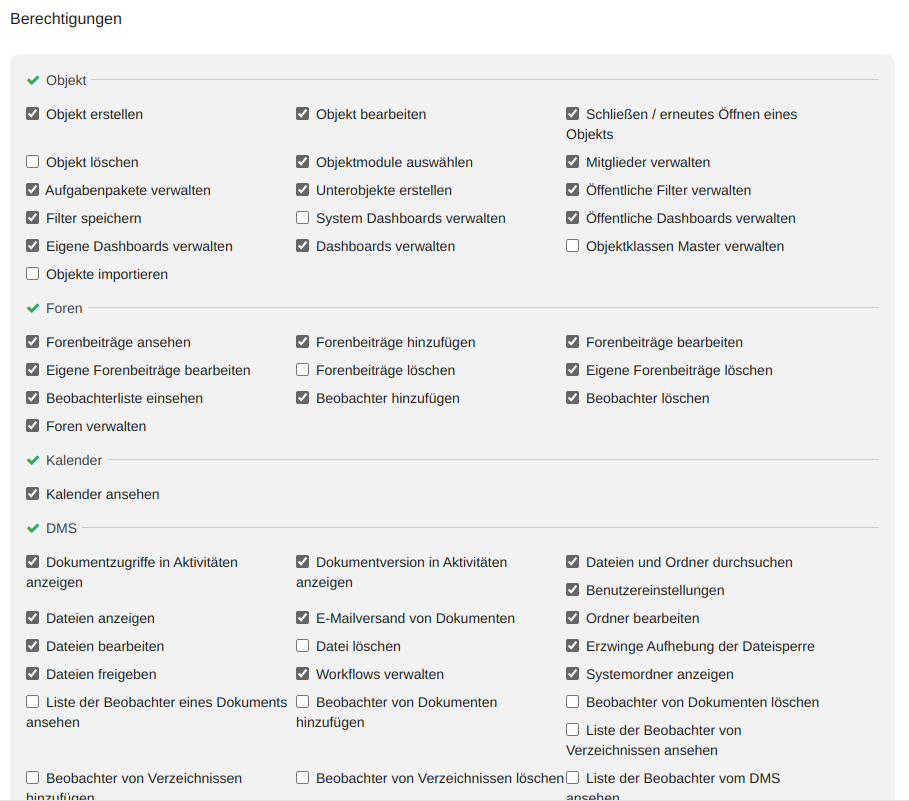The height and width of the screenshot is (801, 909).
Task: Toggle "Forenbeiträge löschen" checkbox
Action: coord(303,370)
